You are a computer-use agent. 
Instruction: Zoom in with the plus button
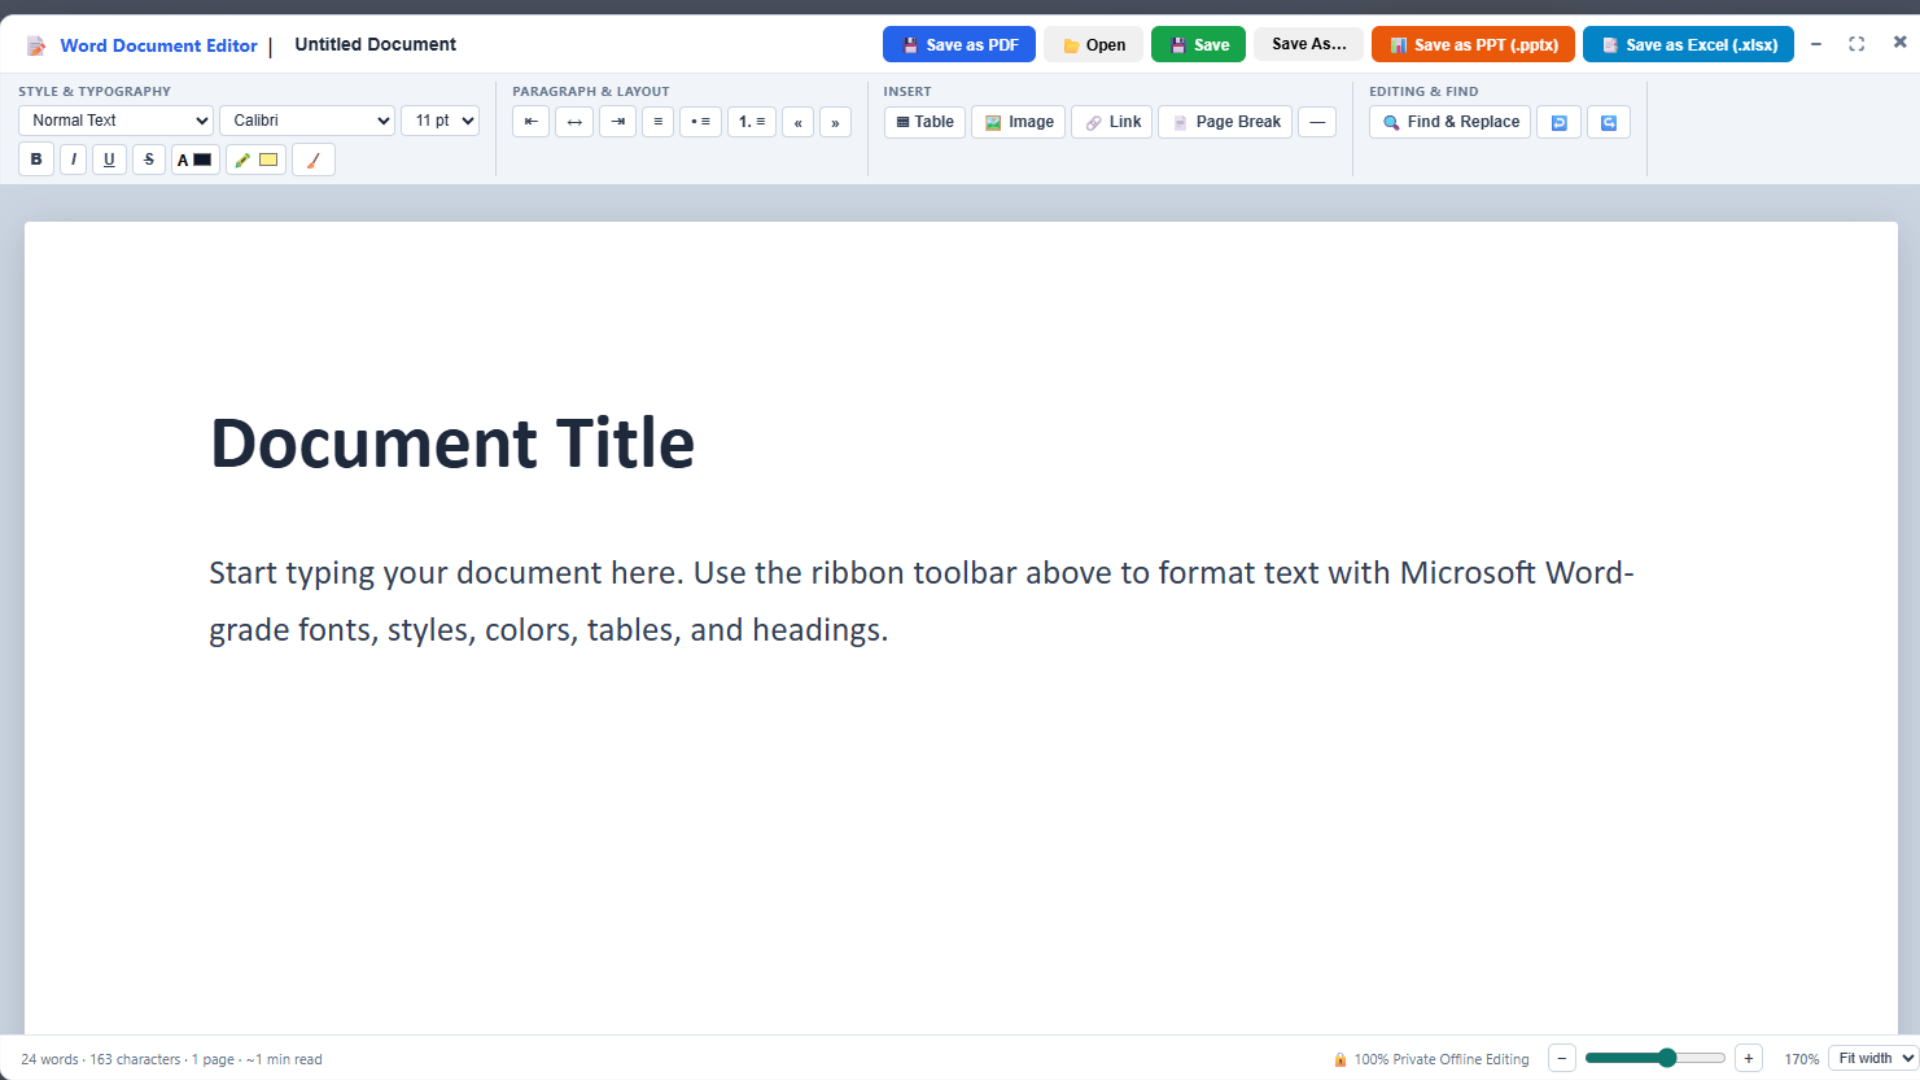1748,1058
